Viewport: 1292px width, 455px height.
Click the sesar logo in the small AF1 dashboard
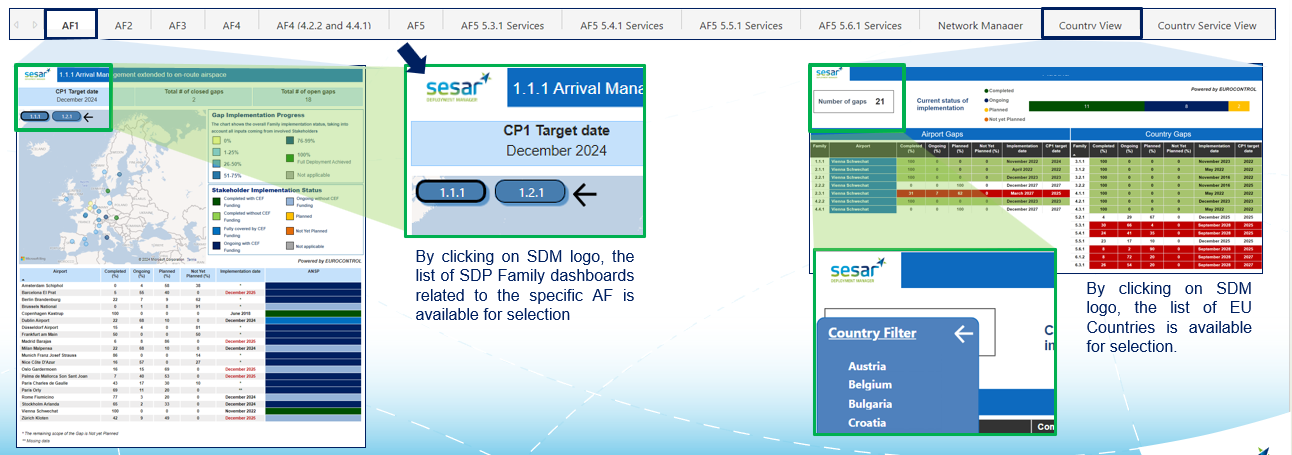pyautogui.click(x=36, y=74)
